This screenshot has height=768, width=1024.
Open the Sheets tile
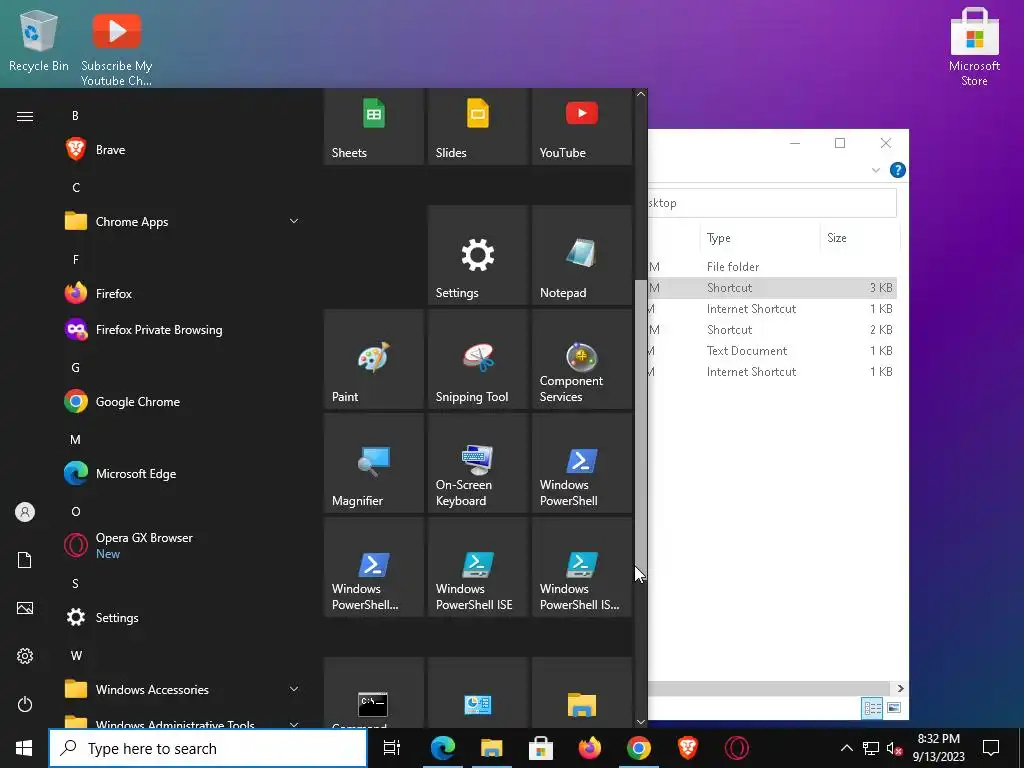pyautogui.click(x=374, y=127)
